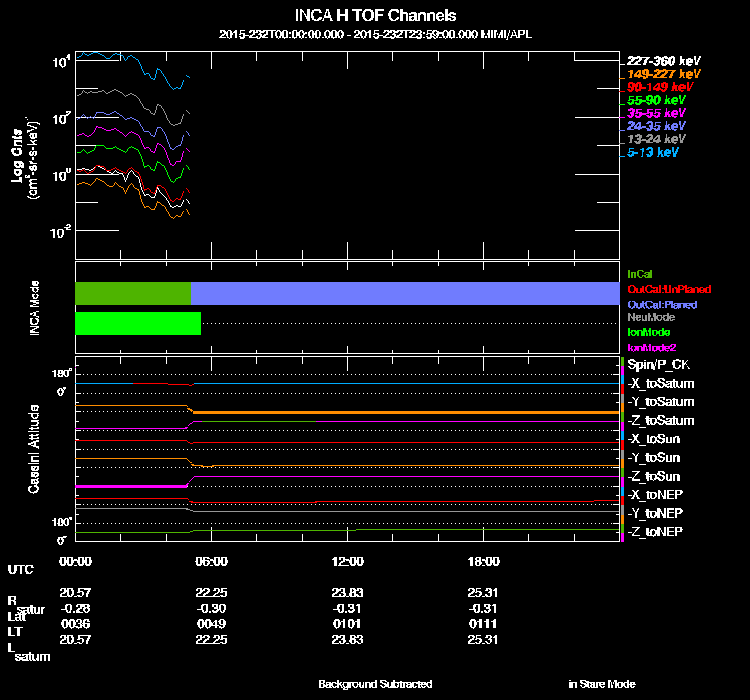
Task: Select the IonMode legend label
Action: (649, 332)
